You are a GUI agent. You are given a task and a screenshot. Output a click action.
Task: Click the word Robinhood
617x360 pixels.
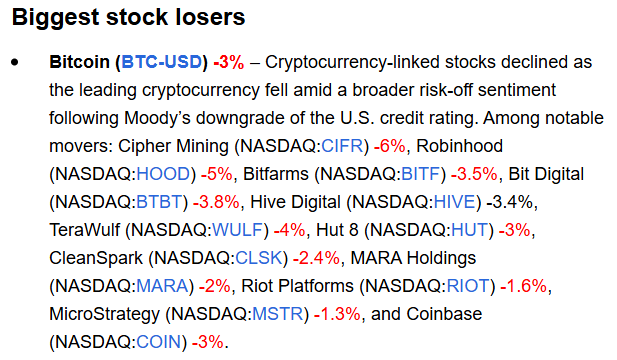(459, 146)
